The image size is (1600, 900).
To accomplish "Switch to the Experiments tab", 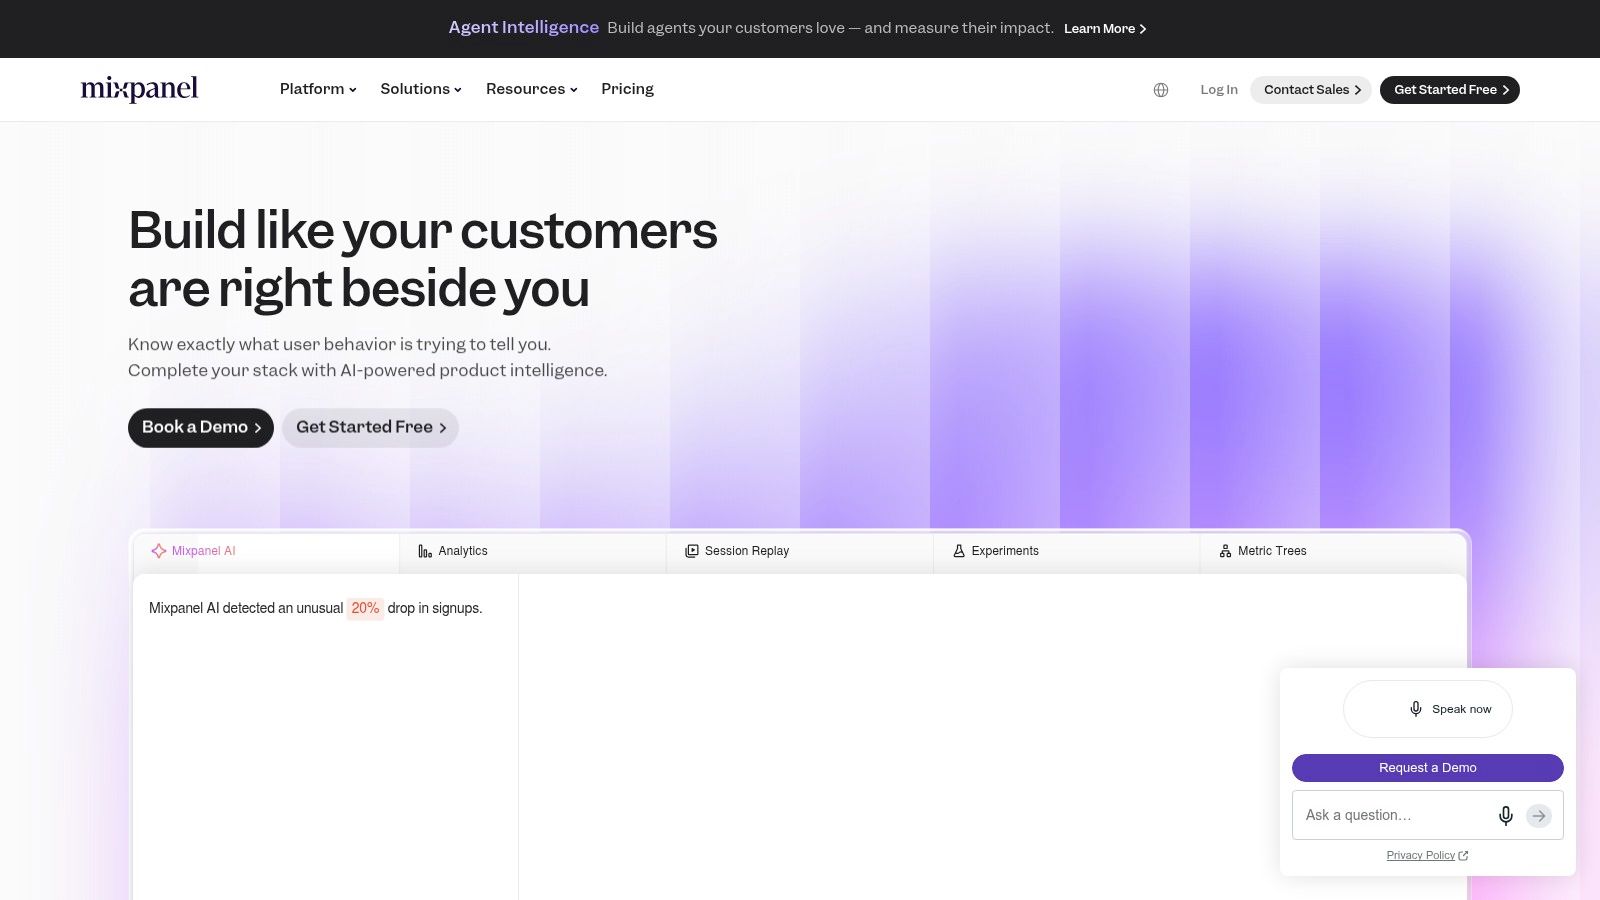I will coord(1067,551).
